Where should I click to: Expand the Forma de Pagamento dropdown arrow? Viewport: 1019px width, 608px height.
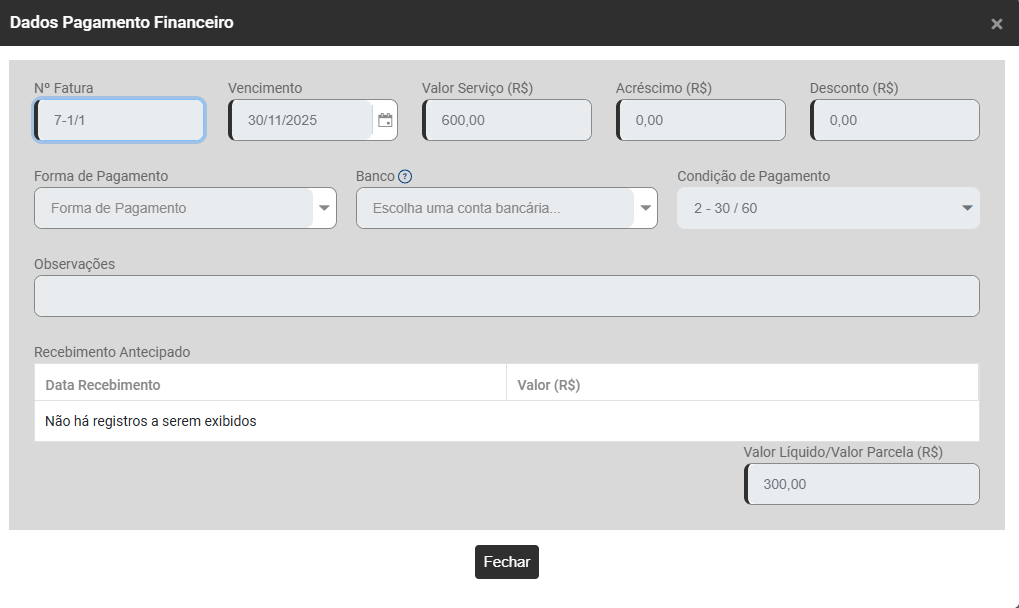tap(324, 208)
